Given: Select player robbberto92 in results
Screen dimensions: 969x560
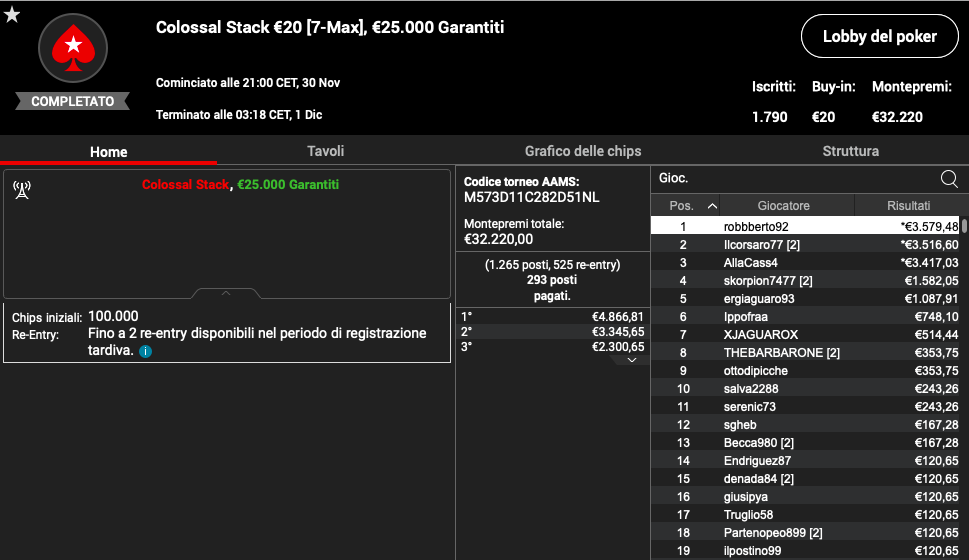Looking at the screenshot, I should click(x=756, y=227).
